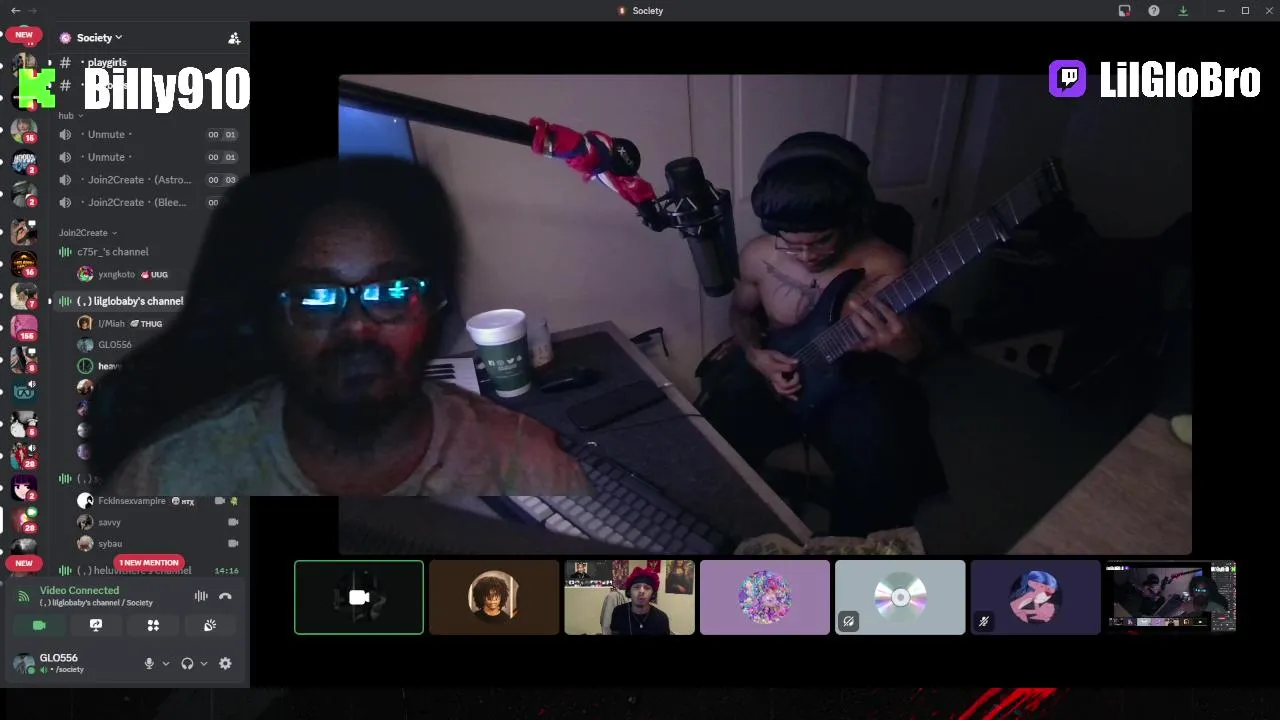Deafen using the headphones icon
This screenshot has width=1280, height=720.
point(187,663)
